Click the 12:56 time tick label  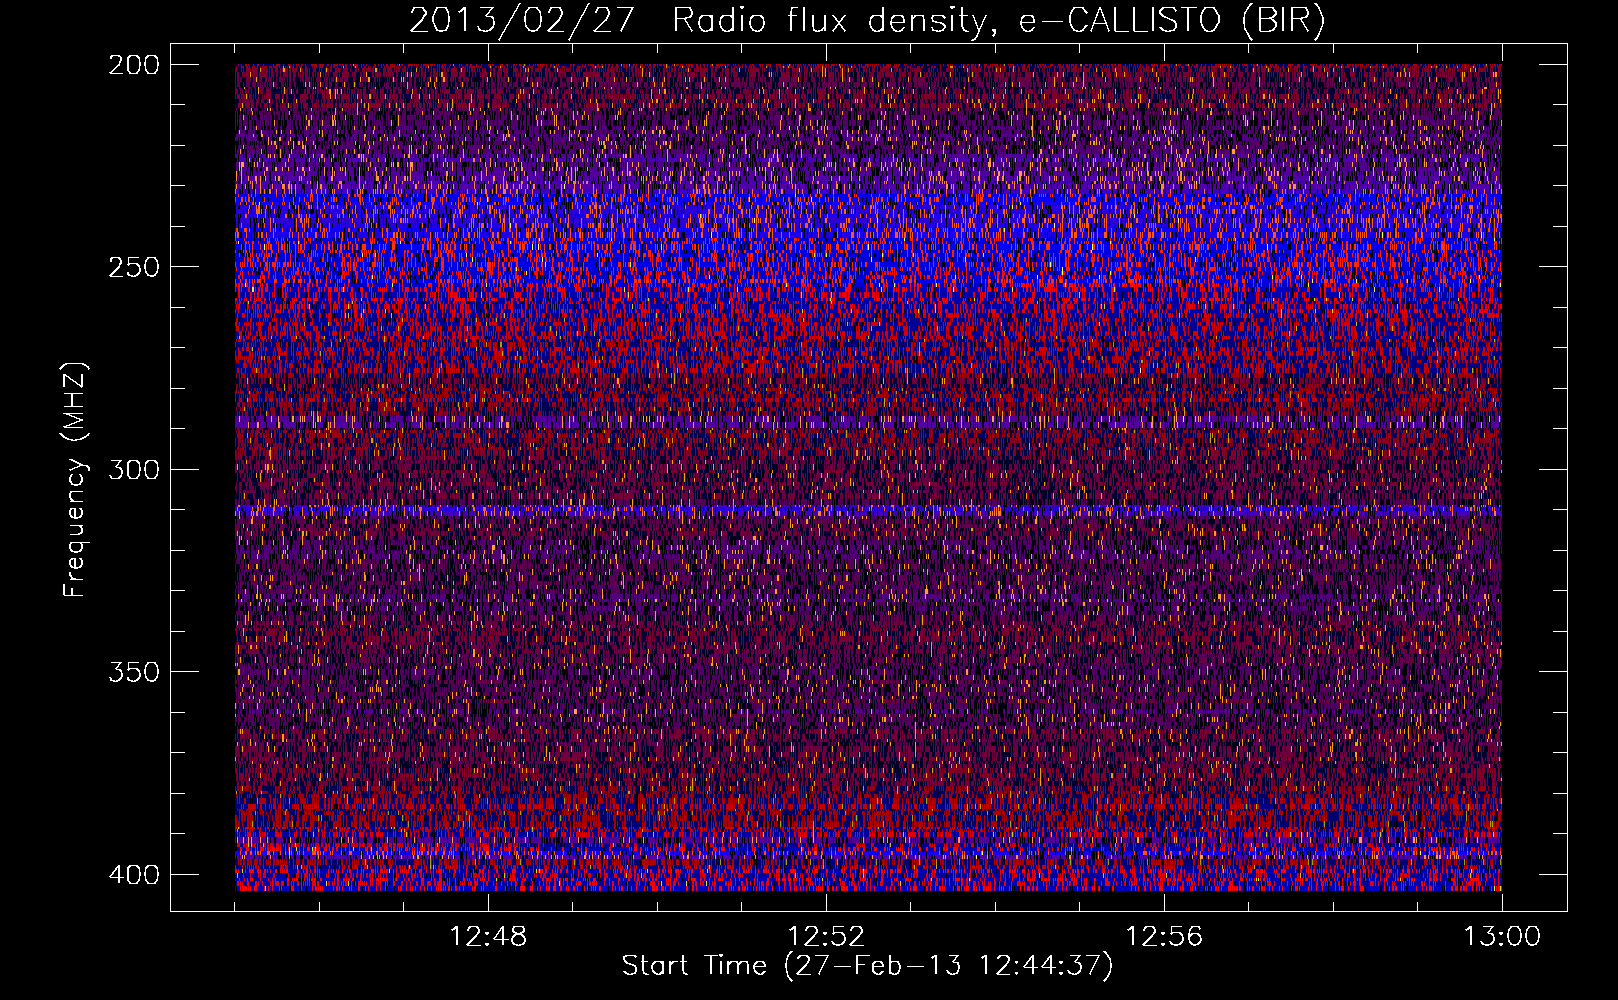(1164, 937)
